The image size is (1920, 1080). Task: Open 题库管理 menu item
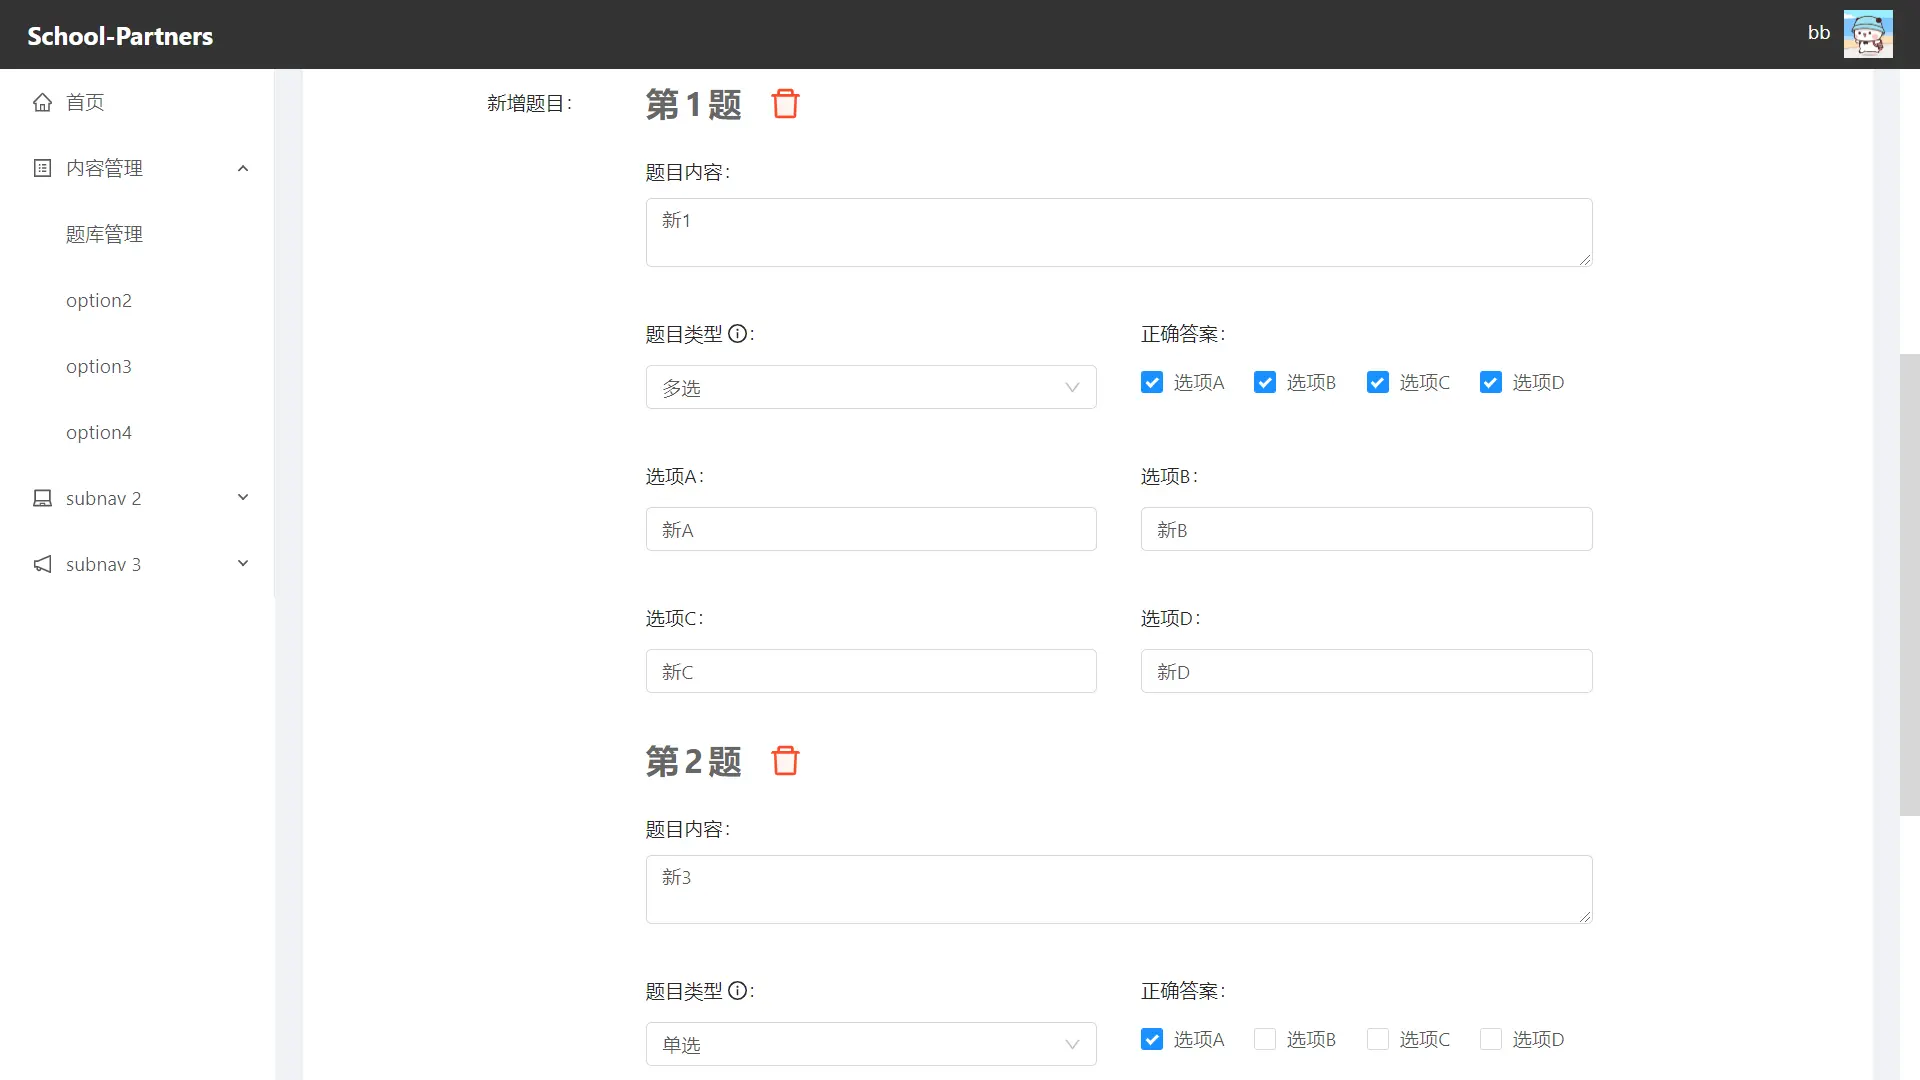point(104,234)
